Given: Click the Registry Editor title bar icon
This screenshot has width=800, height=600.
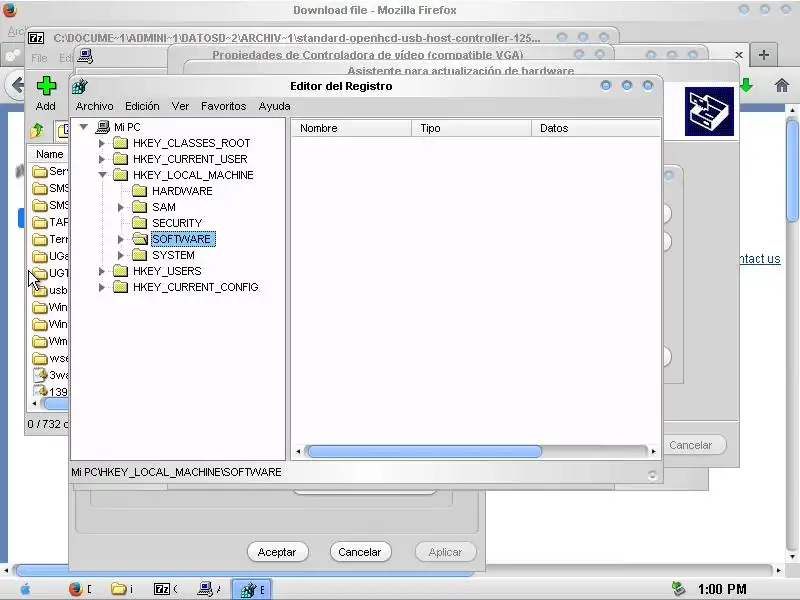Looking at the screenshot, I should pyautogui.click(x=80, y=86).
